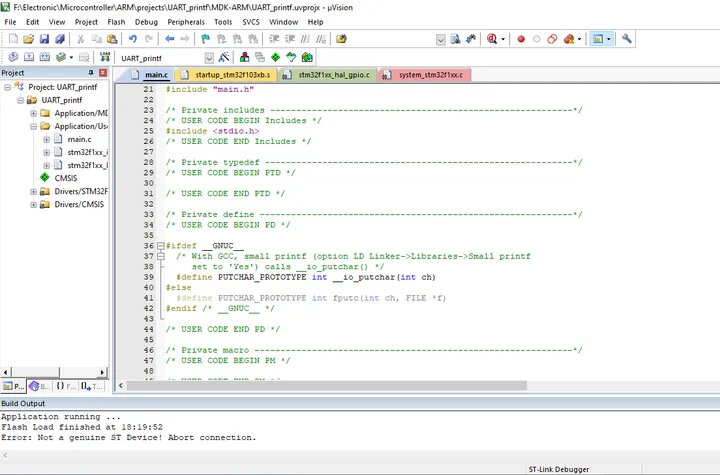Image resolution: width=720 pixels, height=475 pixels.
Task: Open the debug icon dropdown arrow
Action: click(x=503, y=40)
